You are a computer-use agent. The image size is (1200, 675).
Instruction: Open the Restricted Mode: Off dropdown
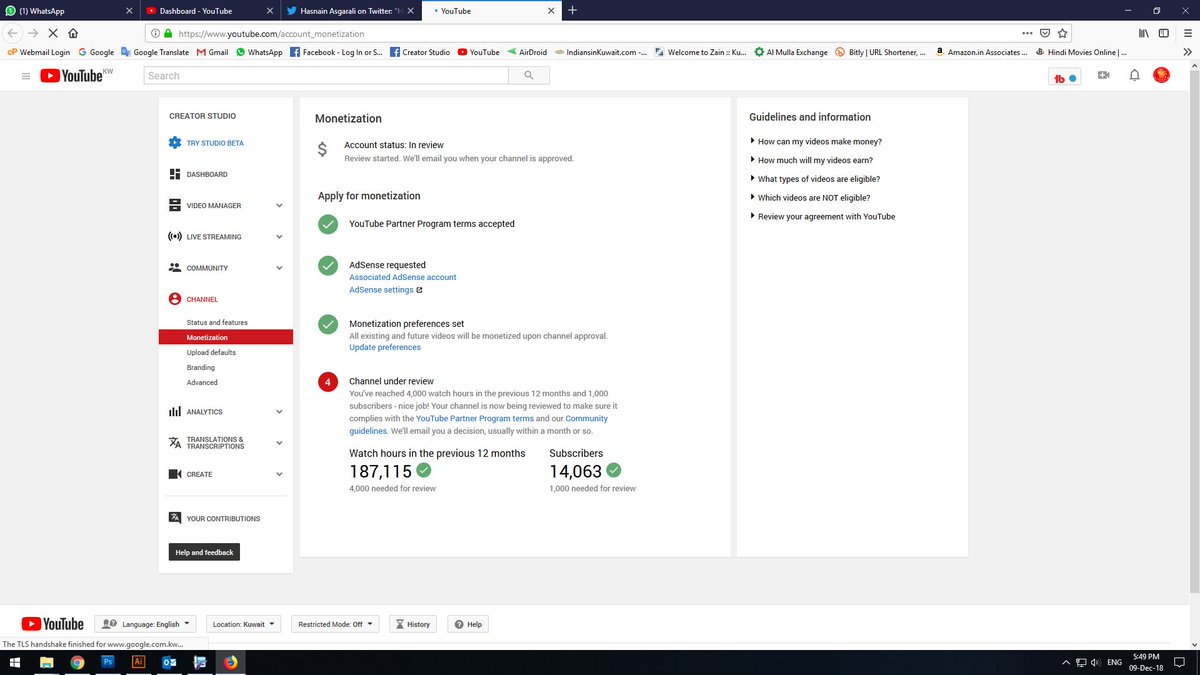click(x=335, y=624)
